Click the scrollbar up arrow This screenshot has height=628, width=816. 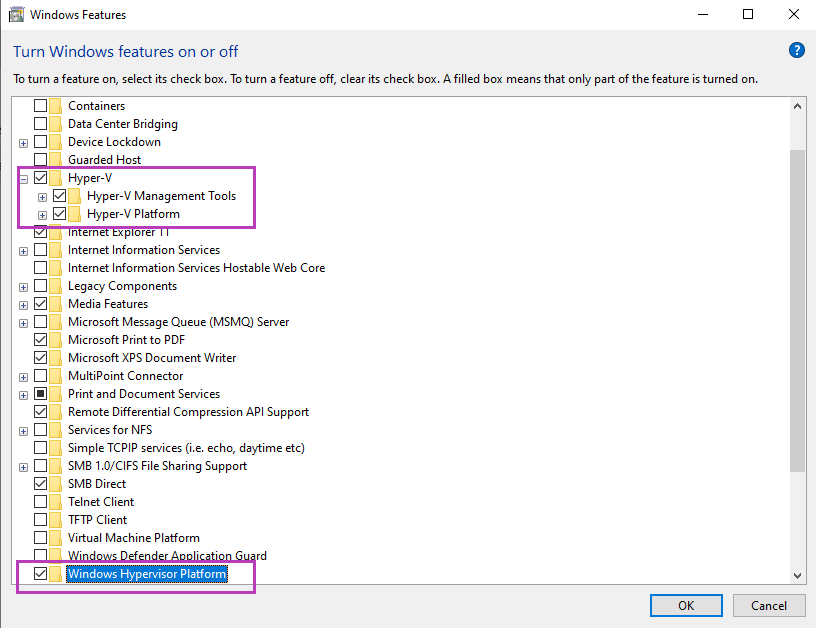[797, 106]
